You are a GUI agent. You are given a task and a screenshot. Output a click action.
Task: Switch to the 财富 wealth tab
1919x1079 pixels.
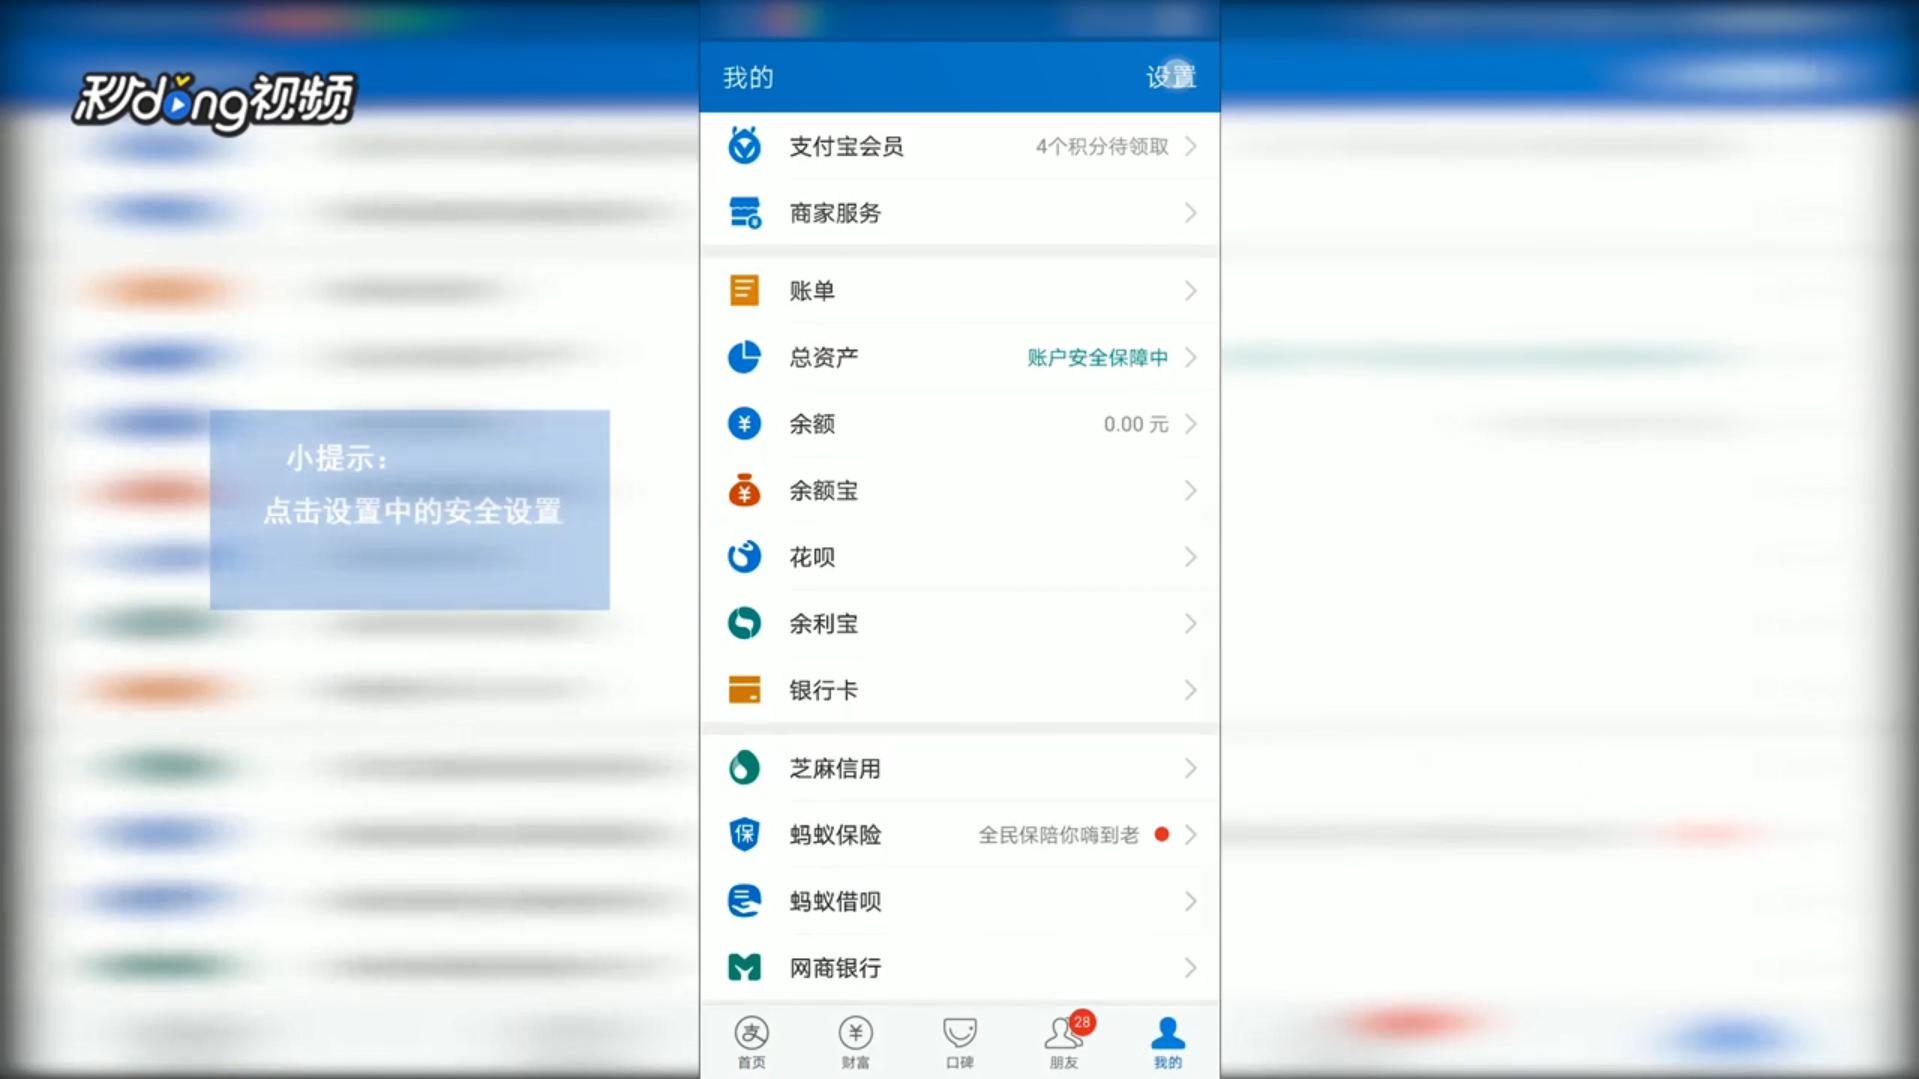856,1042
